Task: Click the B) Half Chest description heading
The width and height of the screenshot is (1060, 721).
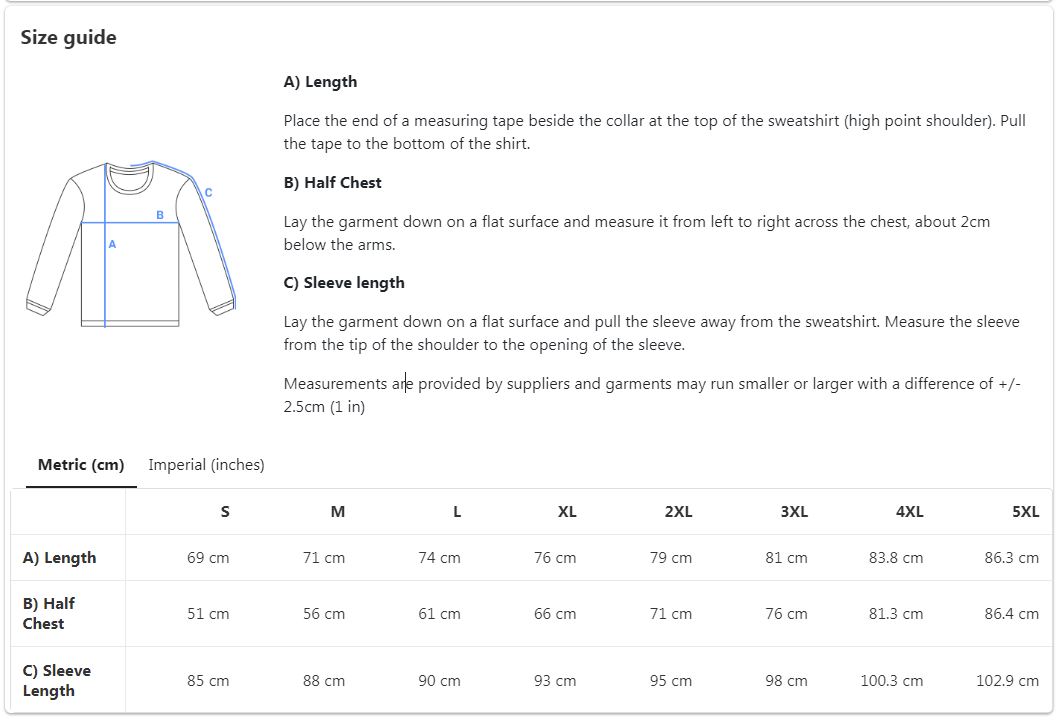Action: tap(333, 182)
